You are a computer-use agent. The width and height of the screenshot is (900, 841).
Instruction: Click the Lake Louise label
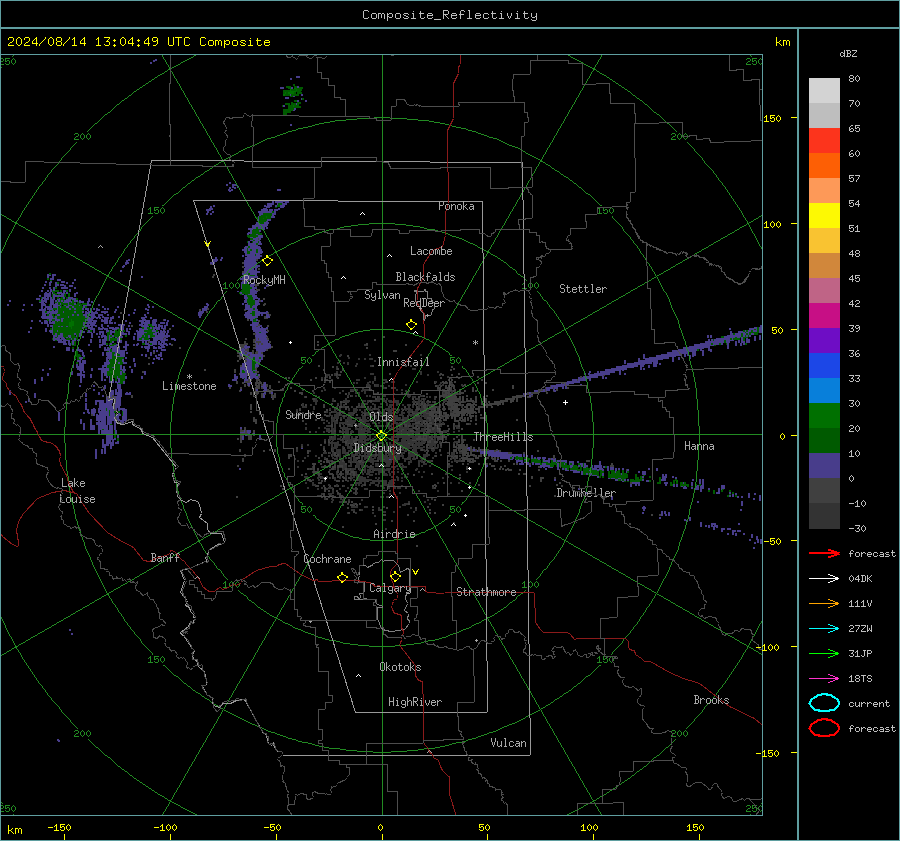tap(77, 491)
